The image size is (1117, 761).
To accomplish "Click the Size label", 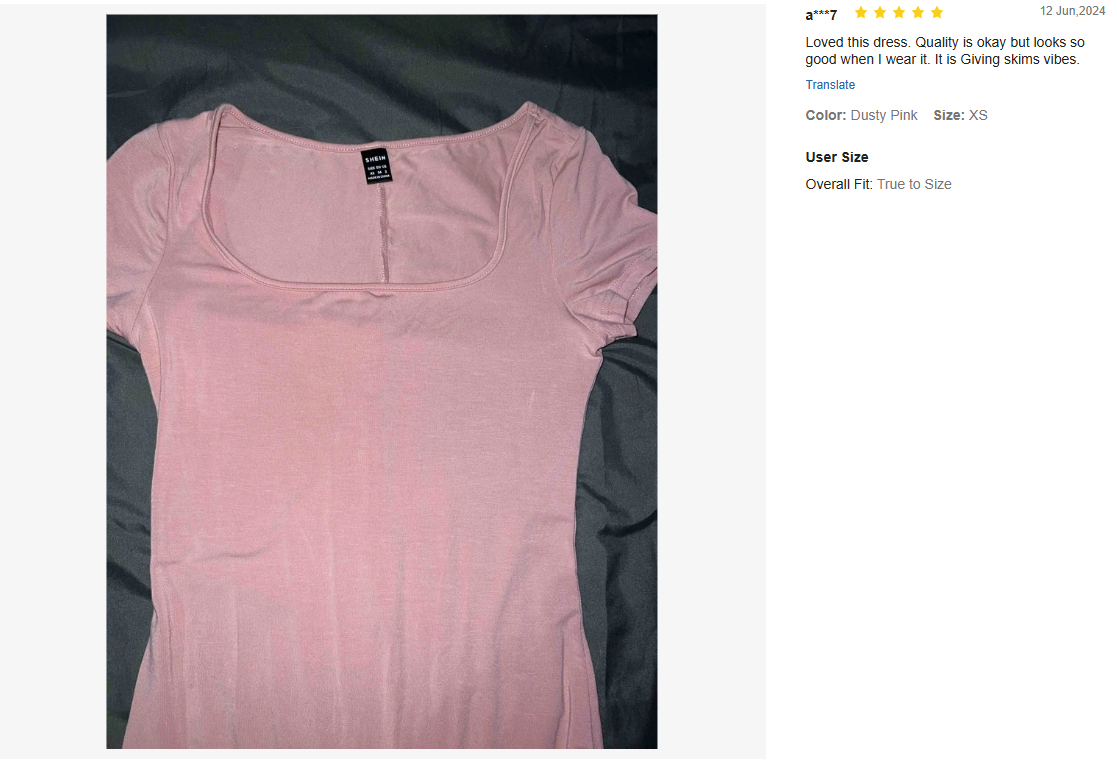I will tap(949, 115).
